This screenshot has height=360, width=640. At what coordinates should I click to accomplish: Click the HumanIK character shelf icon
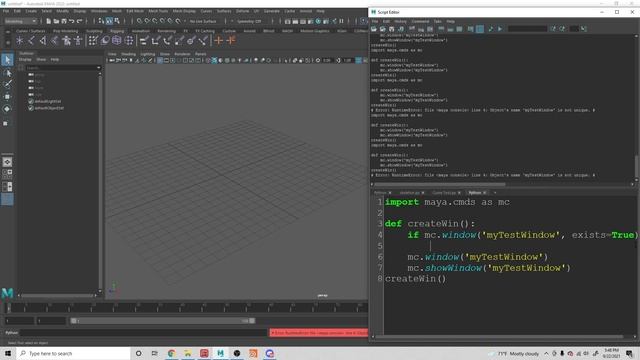pos(78,40)
